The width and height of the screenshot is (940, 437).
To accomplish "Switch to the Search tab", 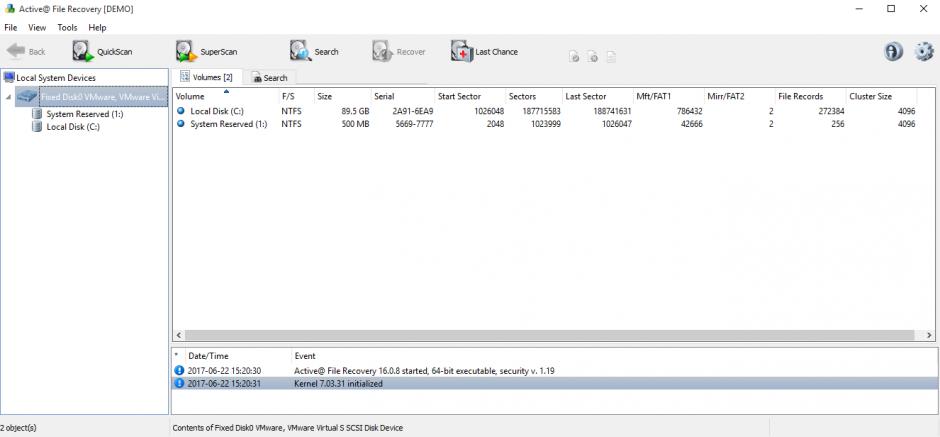I will (x=269, y=78).
